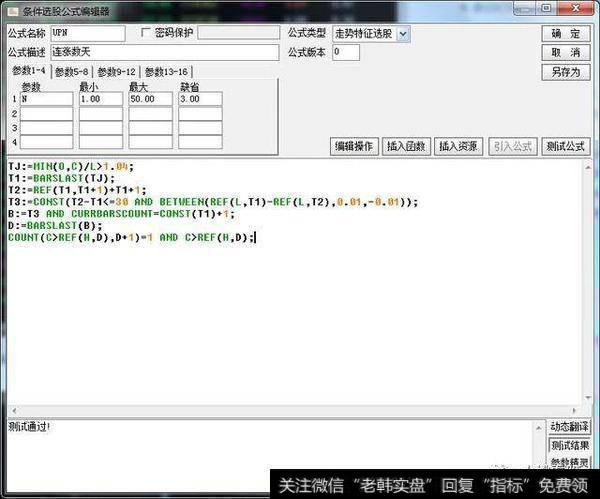Image resolution: width=600 pixels, height=499 pixels.
Task: Toggle 密码保护 password protection checkbox
Action: click(145, 33)
